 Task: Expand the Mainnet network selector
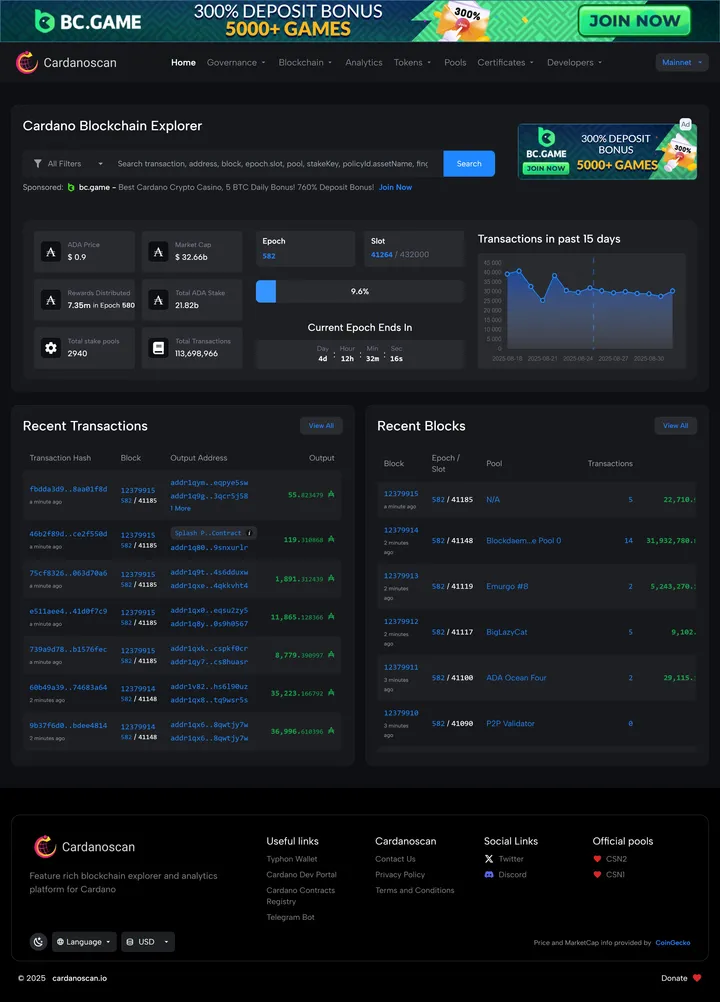682,63
